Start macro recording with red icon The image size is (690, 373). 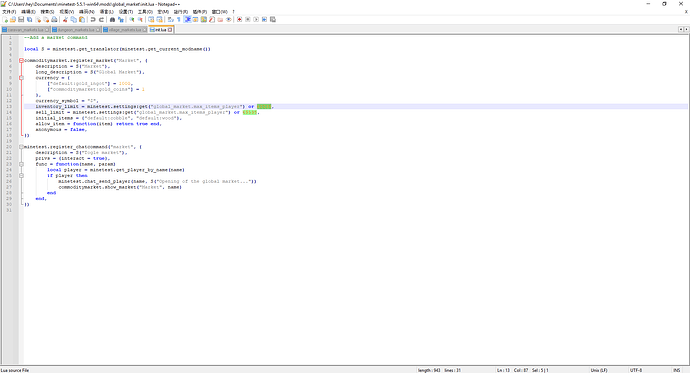point(239,19)
